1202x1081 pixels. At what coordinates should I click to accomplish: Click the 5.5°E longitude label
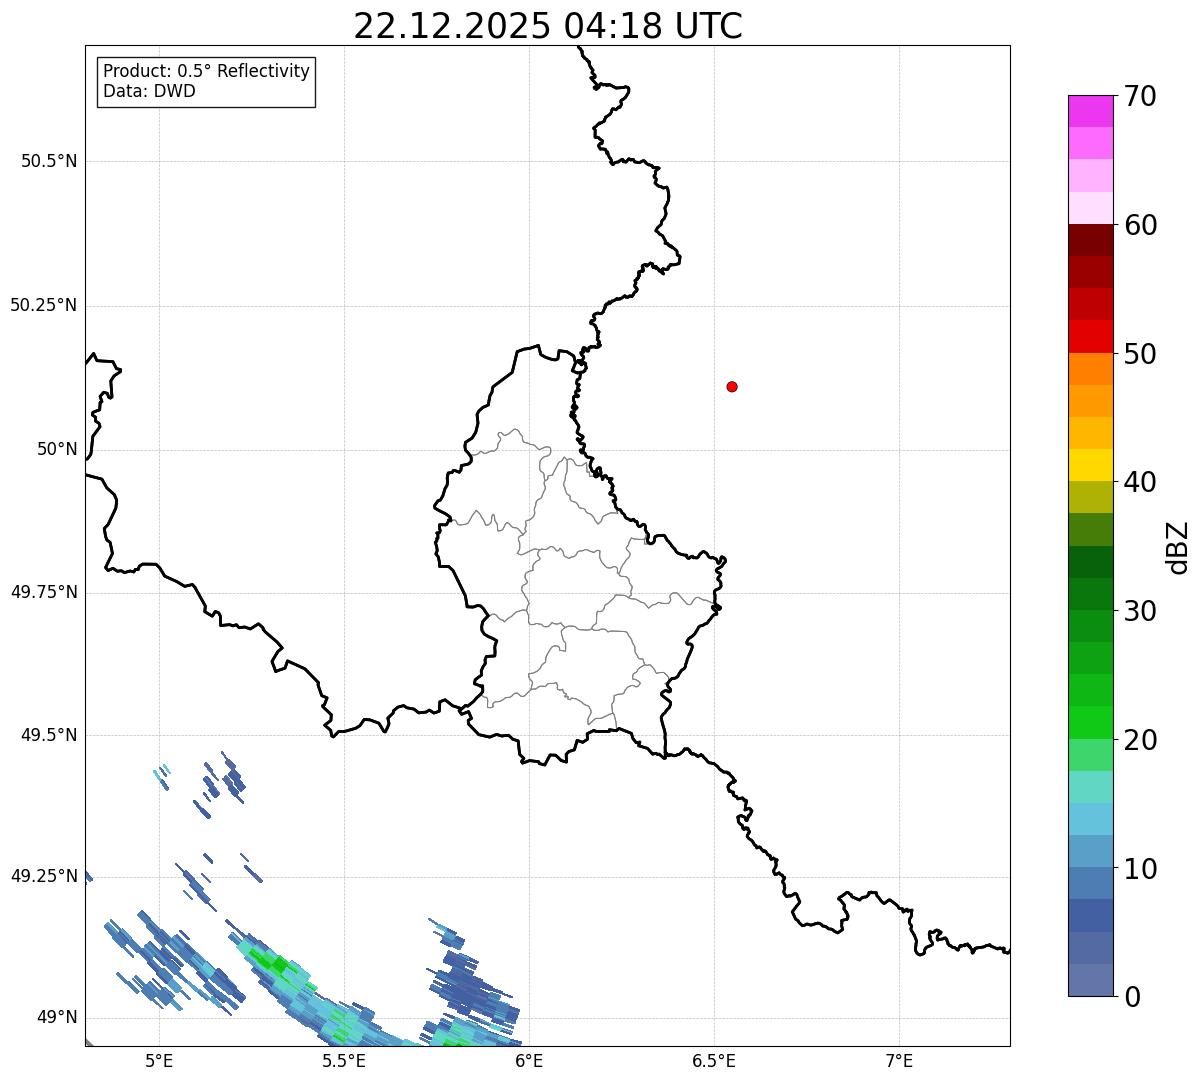(x=344, y=1060)
